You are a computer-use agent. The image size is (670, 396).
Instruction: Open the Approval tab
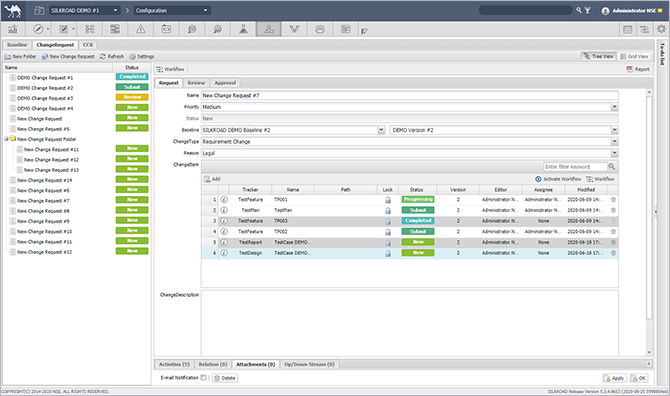click(x=225, y=83)
